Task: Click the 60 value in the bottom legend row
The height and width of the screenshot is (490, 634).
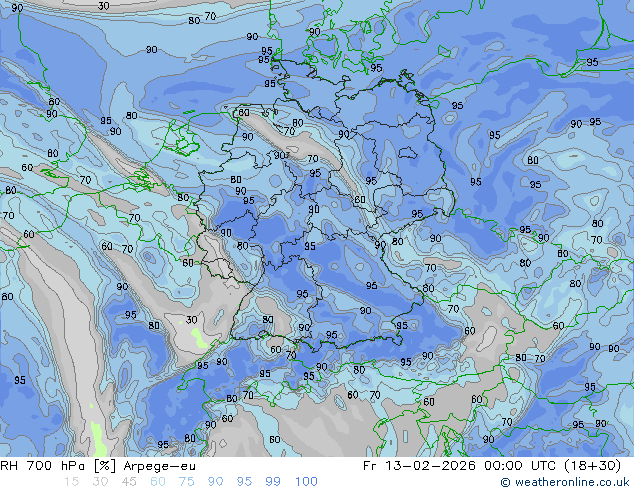Action: pyautogui.click(x=158, y=482)
